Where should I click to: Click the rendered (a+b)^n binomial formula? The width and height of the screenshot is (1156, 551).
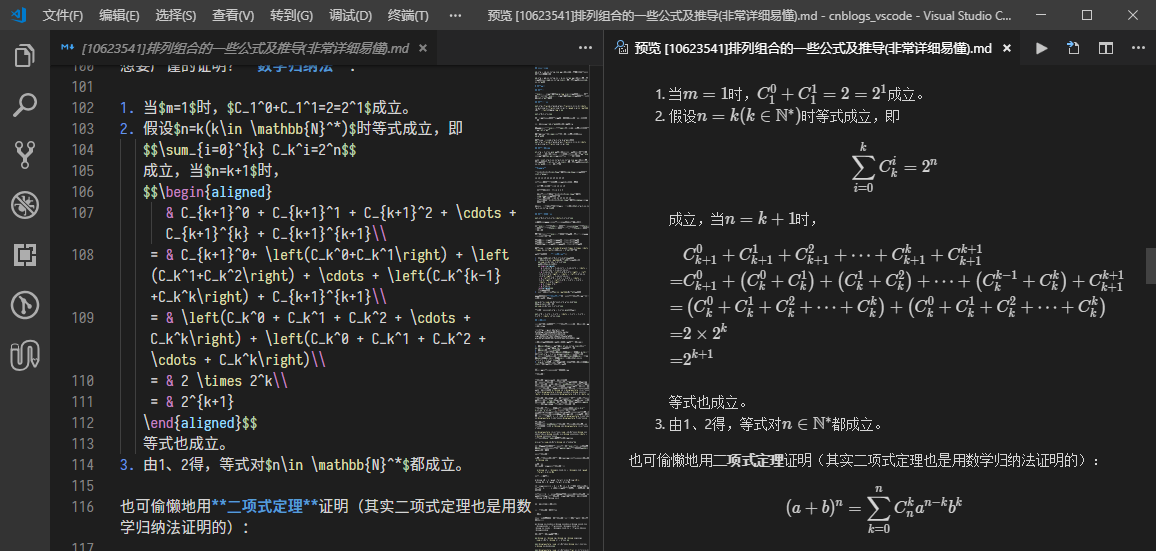(x=876, y=508)
